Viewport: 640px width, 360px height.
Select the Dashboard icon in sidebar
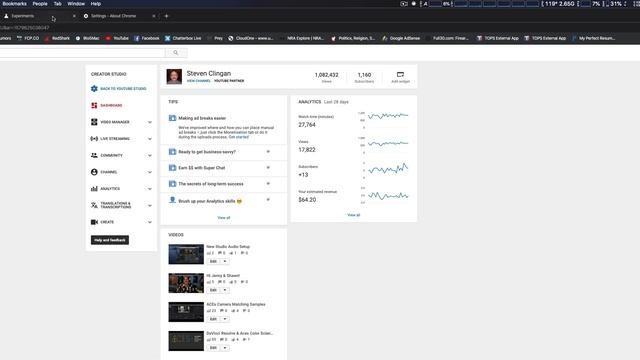click(x=94, y=105)
